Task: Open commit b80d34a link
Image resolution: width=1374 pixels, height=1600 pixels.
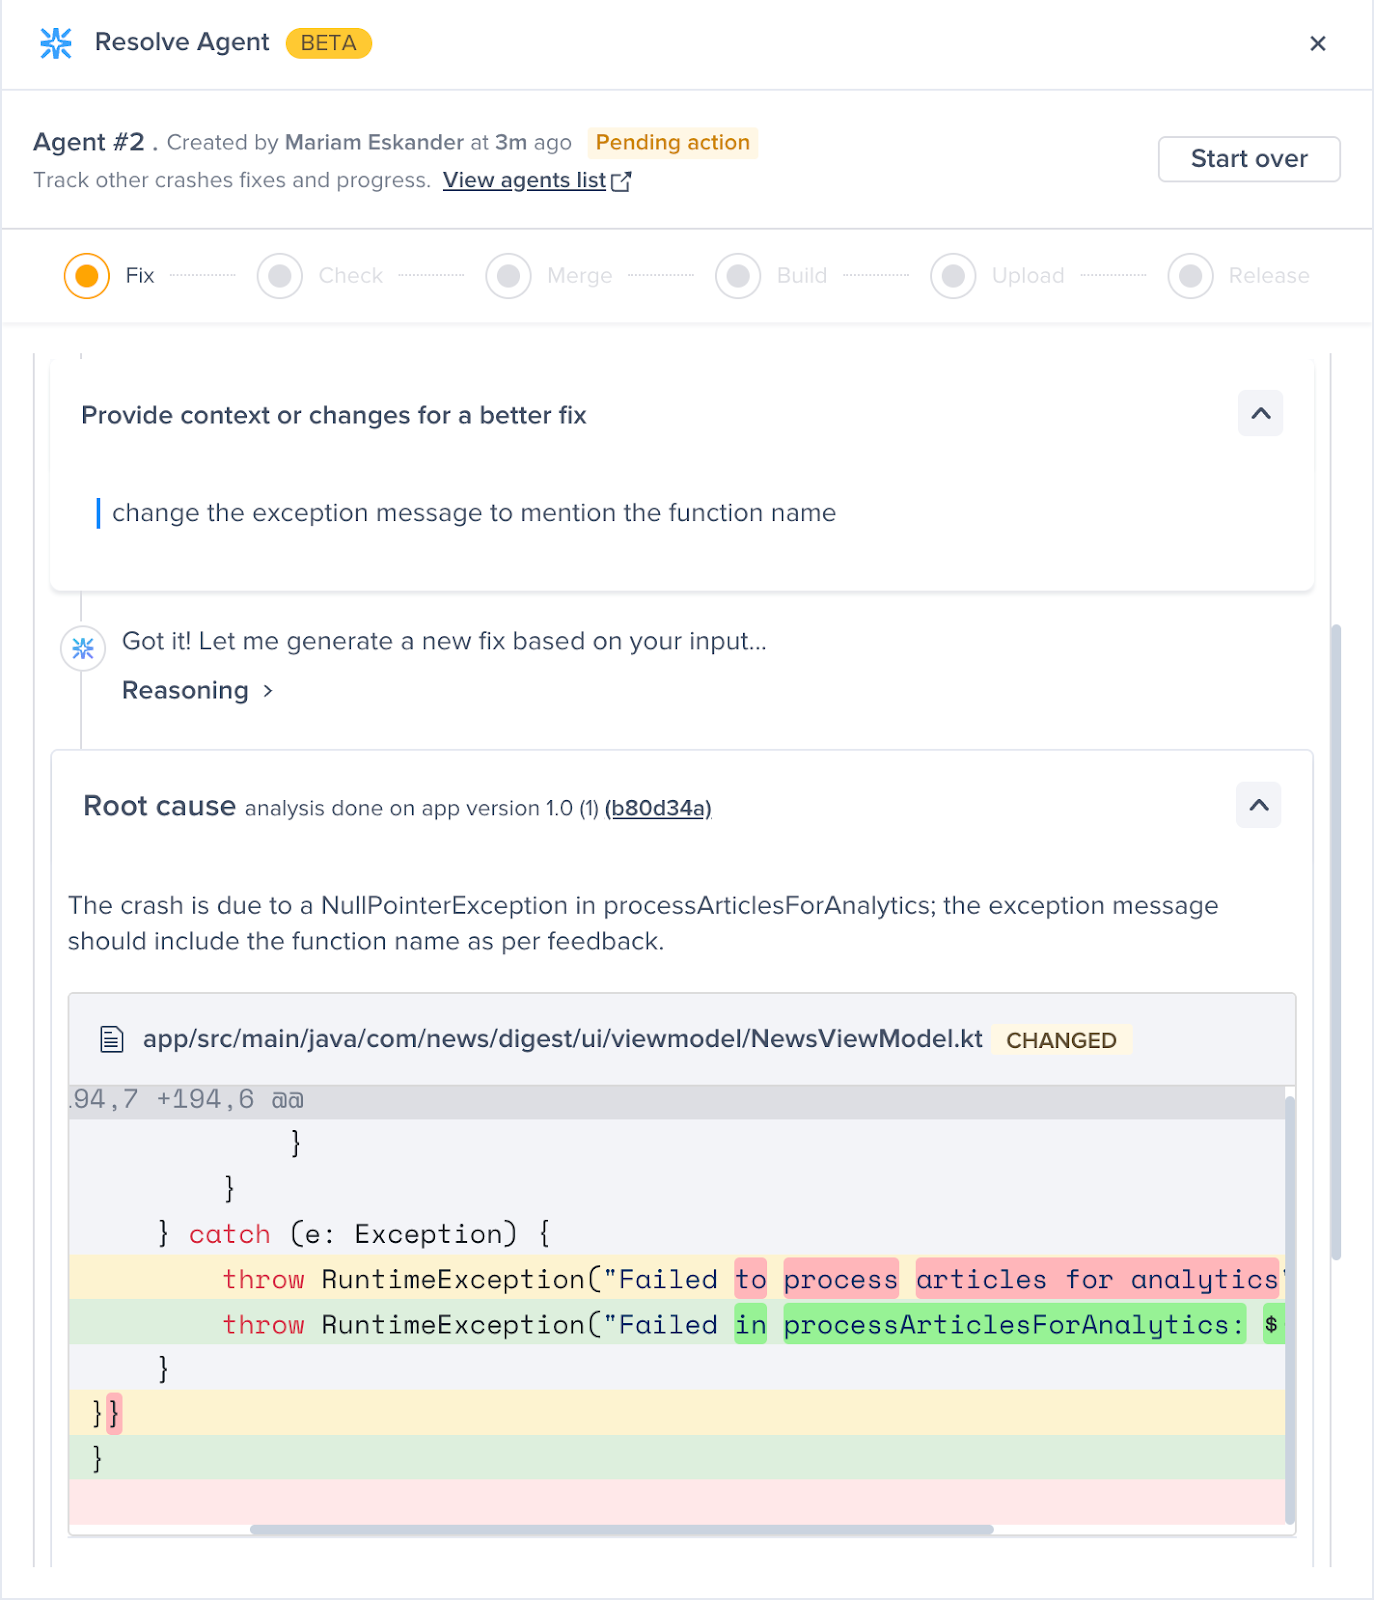Action: tap(658, 808)
